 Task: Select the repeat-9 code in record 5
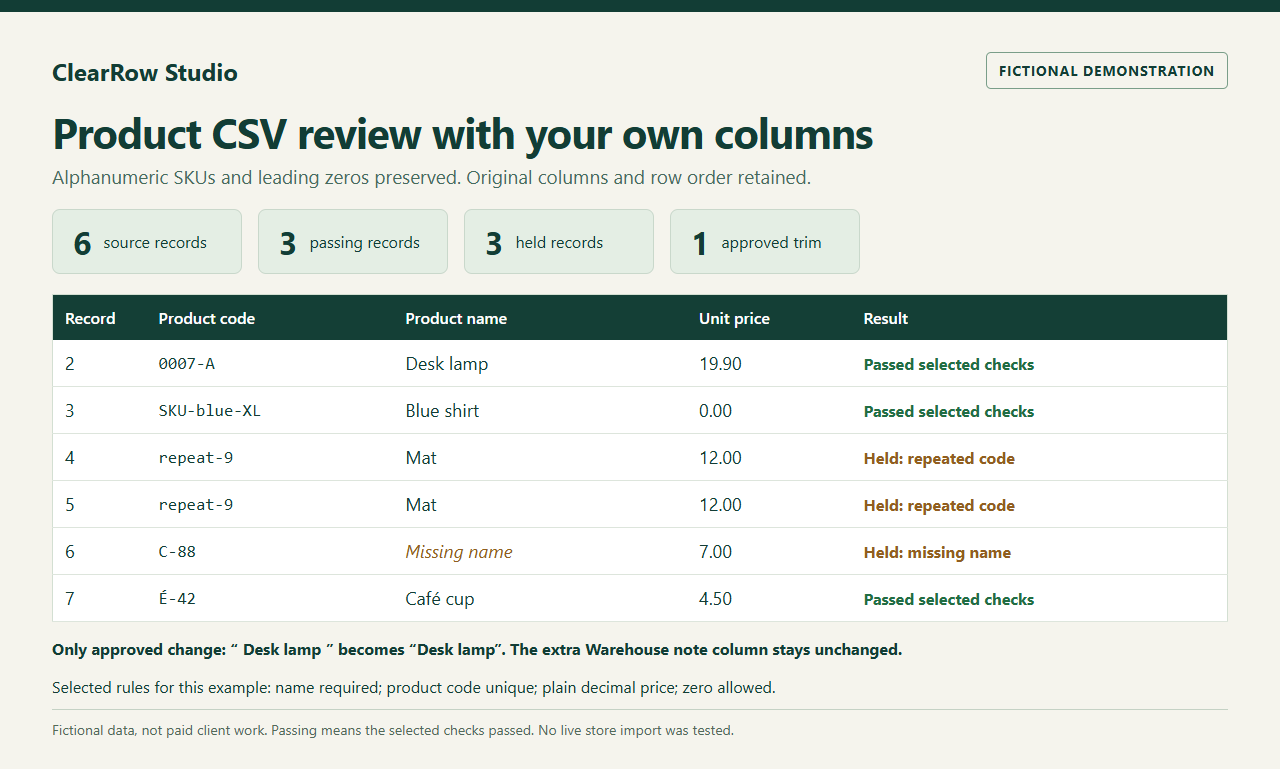196,505
